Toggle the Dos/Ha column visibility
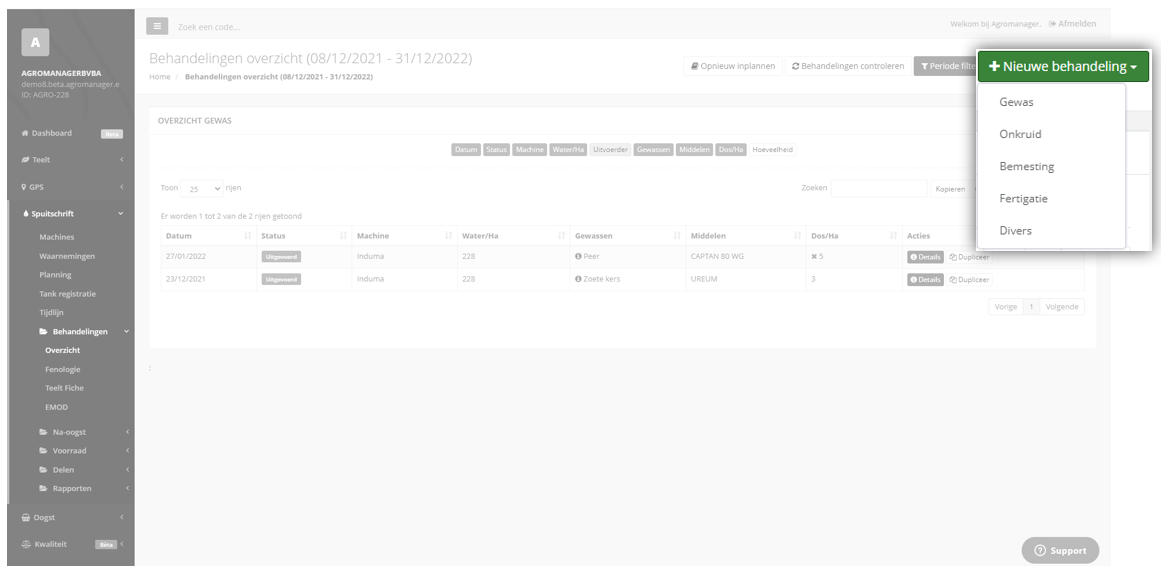Screen dimensions: 1161x583 click(731, 150)
